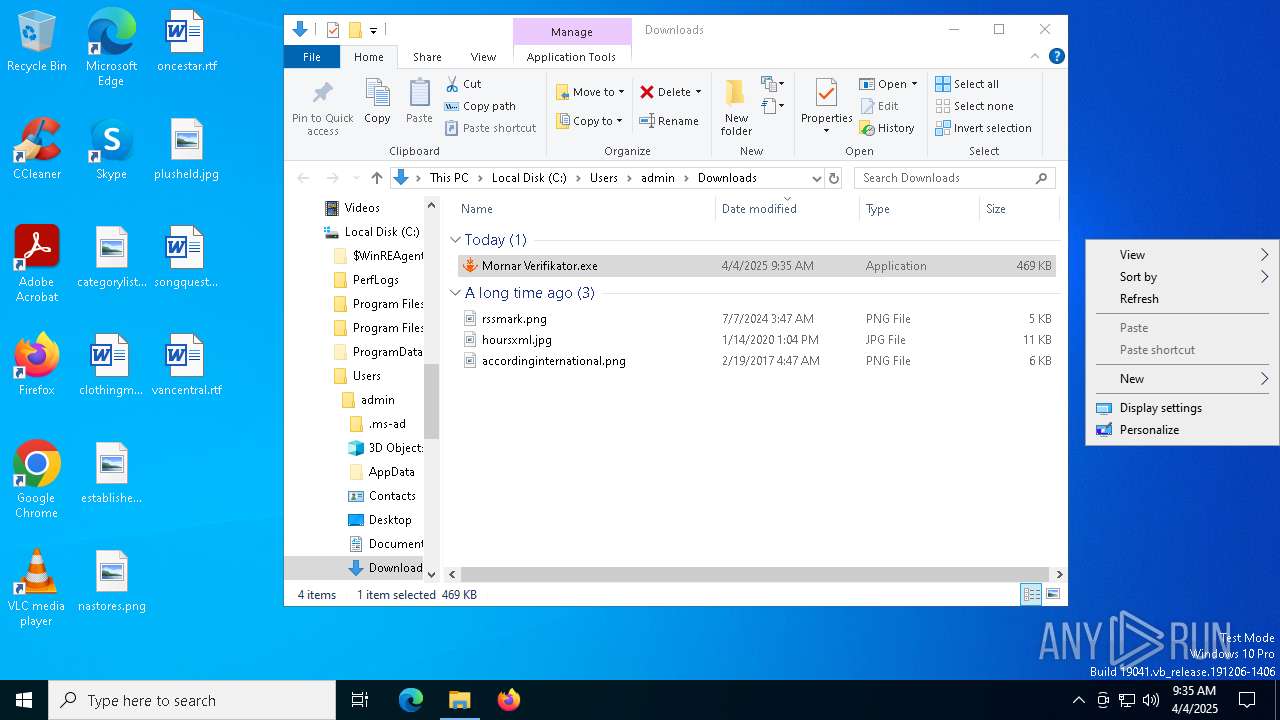The width and height of the screenshot is (1280, 720).
Task: Click the Paste ribbon icon
Action: point(419,101)
